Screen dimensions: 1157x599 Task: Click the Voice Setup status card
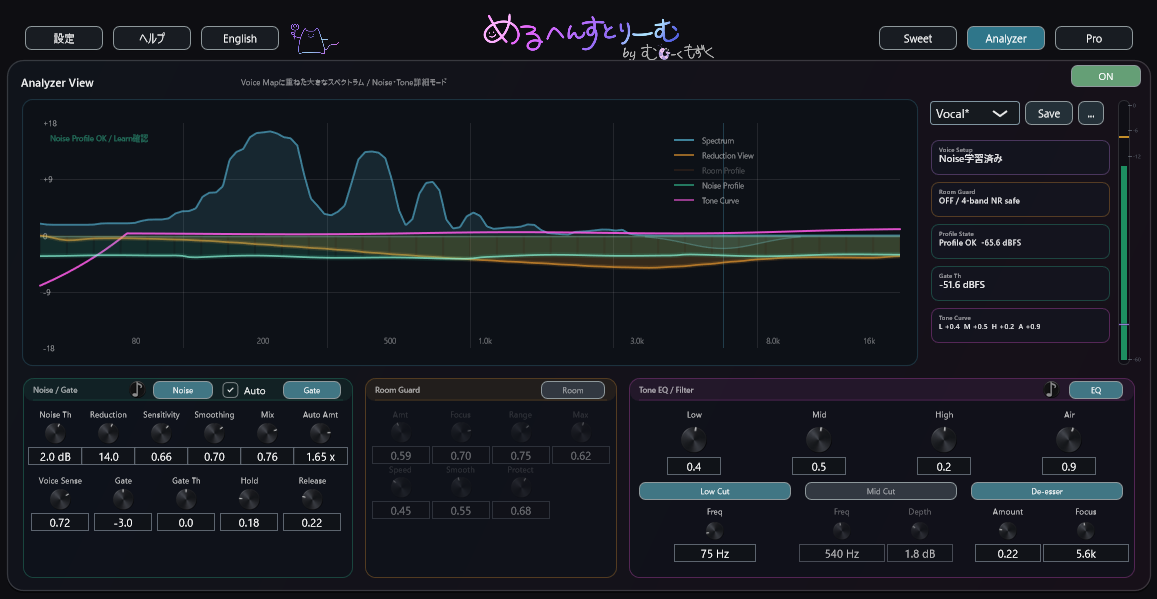click(x=1020, y=157)
